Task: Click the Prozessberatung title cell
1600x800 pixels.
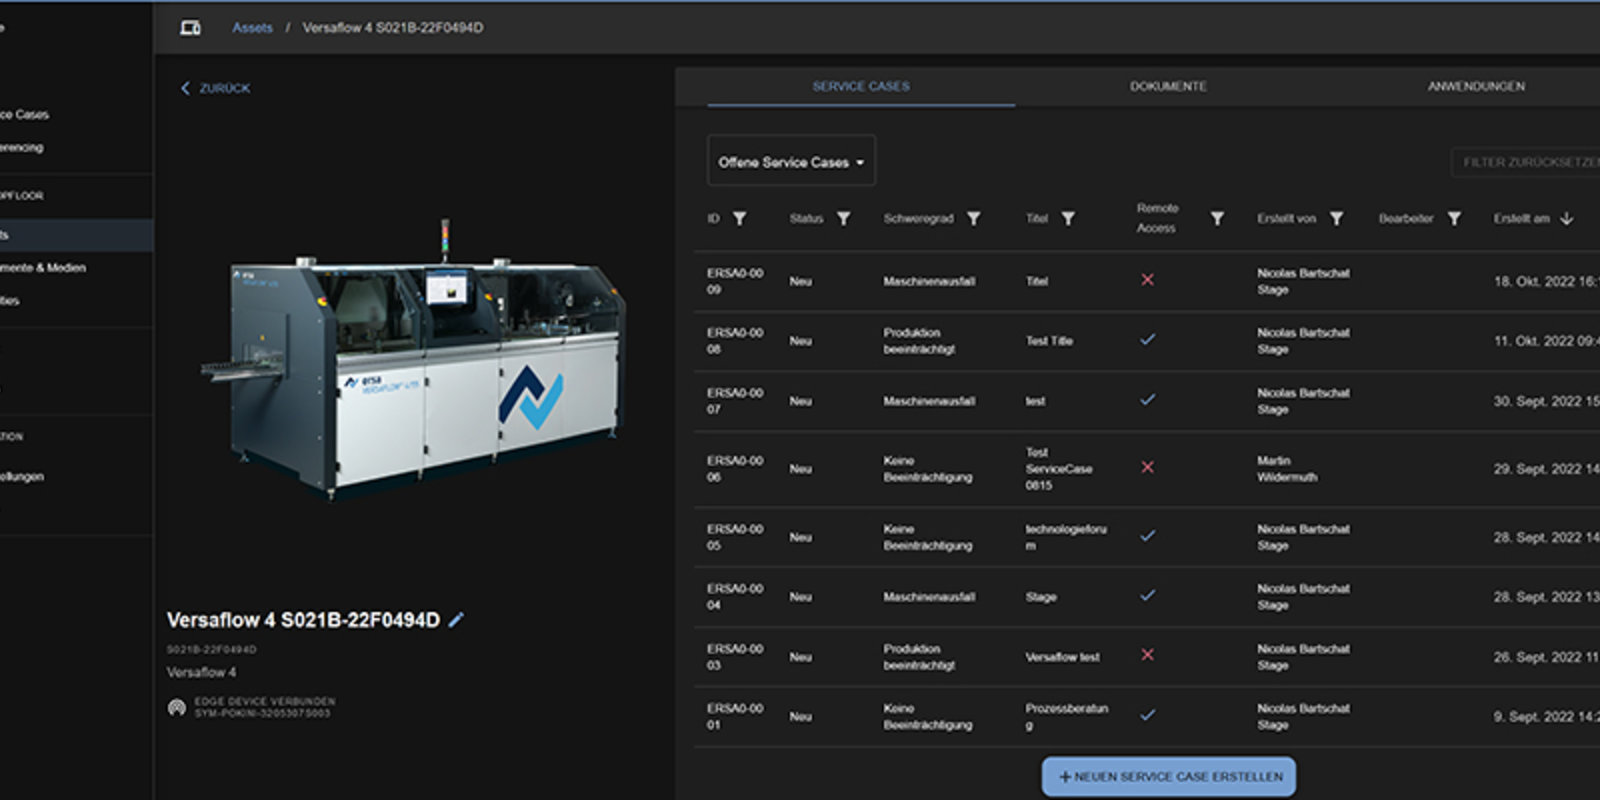Action: pos(1066,716)
